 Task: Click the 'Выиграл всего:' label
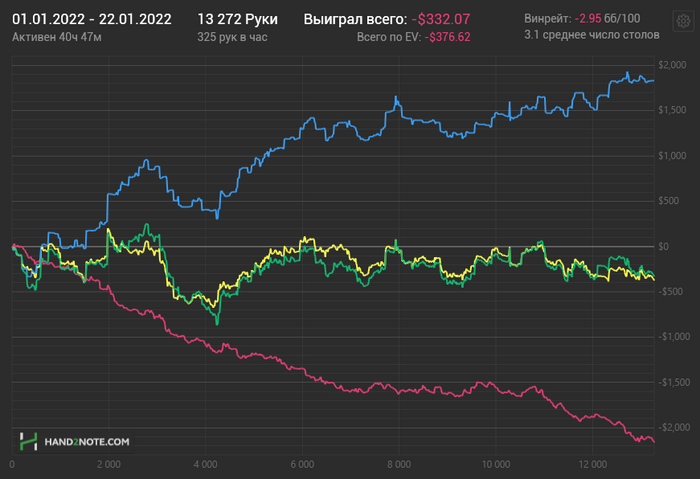[355, 19]
